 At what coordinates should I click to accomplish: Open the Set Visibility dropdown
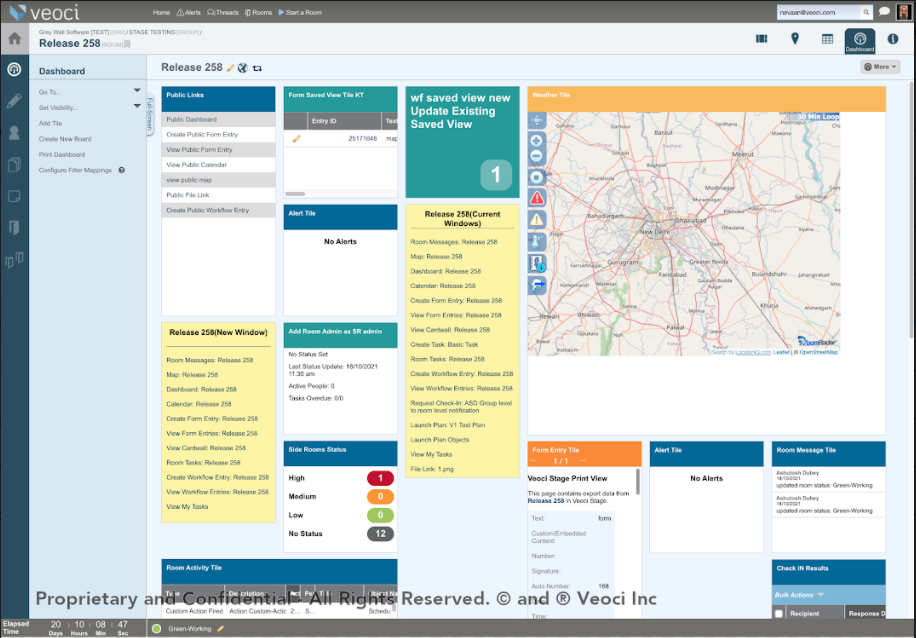(137, 105)
